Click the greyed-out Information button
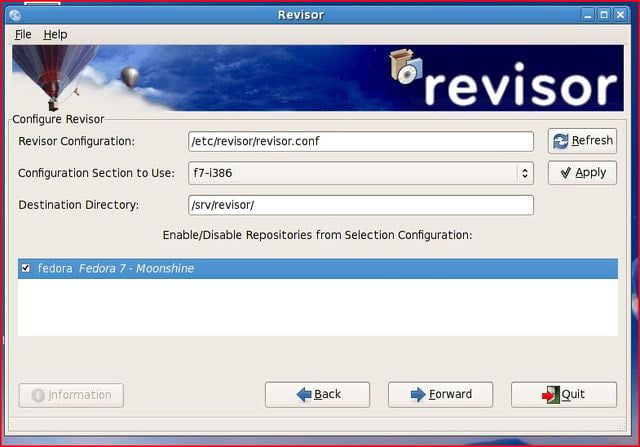 click(x=71, y=395)
